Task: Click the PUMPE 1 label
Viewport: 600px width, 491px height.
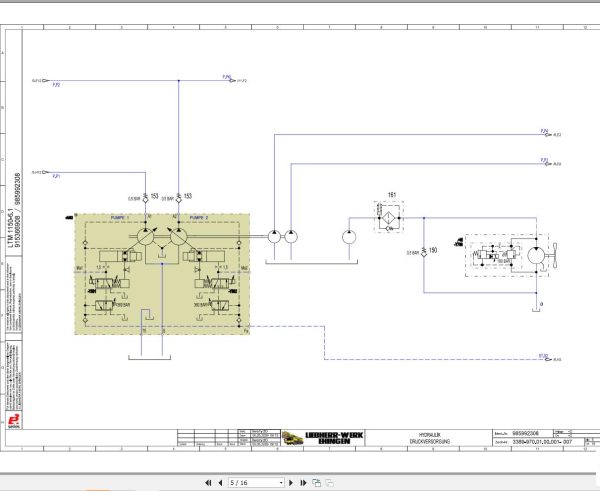Action: [120, 217]
